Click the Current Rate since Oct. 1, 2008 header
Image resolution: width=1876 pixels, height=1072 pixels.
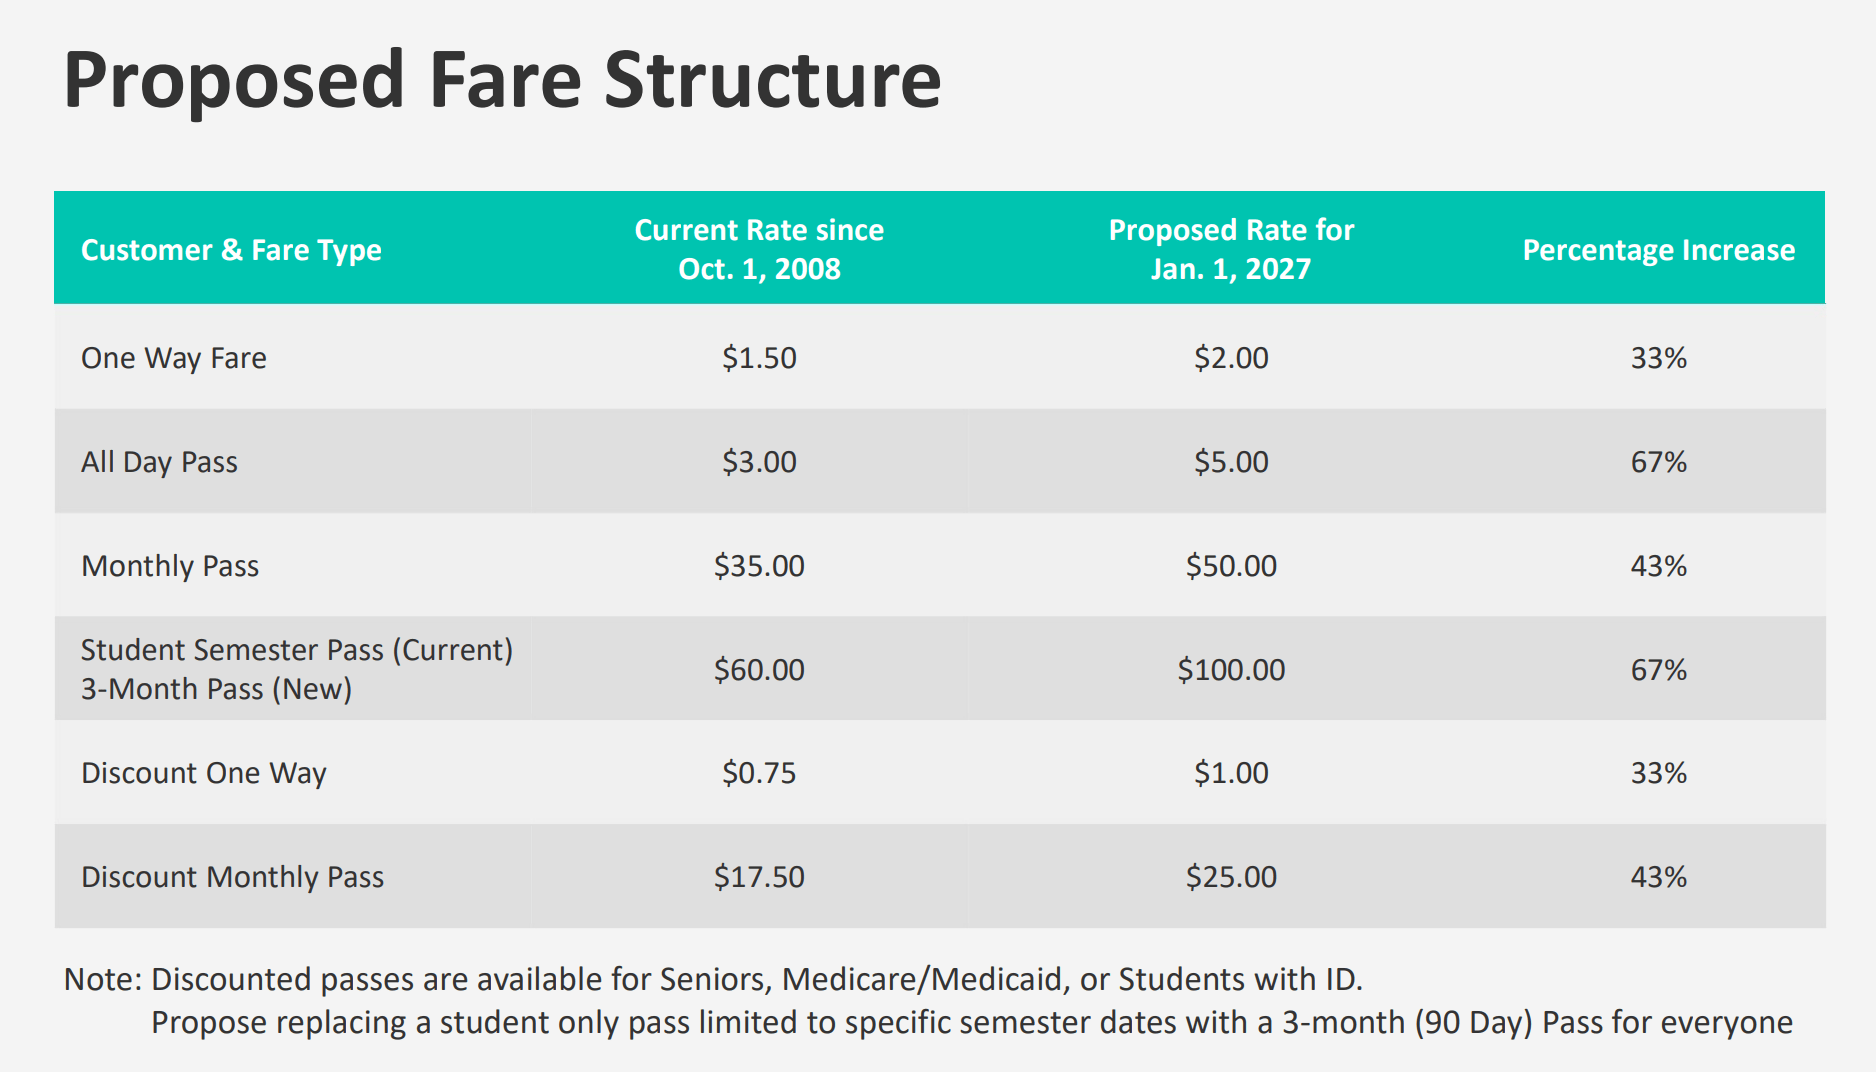pyautogui.click(x=759, y=249)
